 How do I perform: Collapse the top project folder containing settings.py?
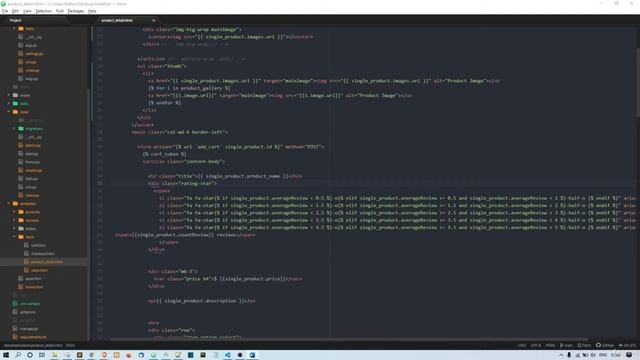click(14, 29)
